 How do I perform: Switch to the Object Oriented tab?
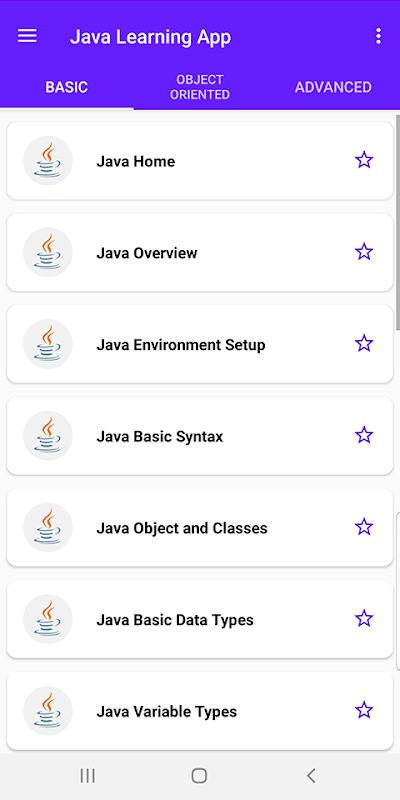200,87
